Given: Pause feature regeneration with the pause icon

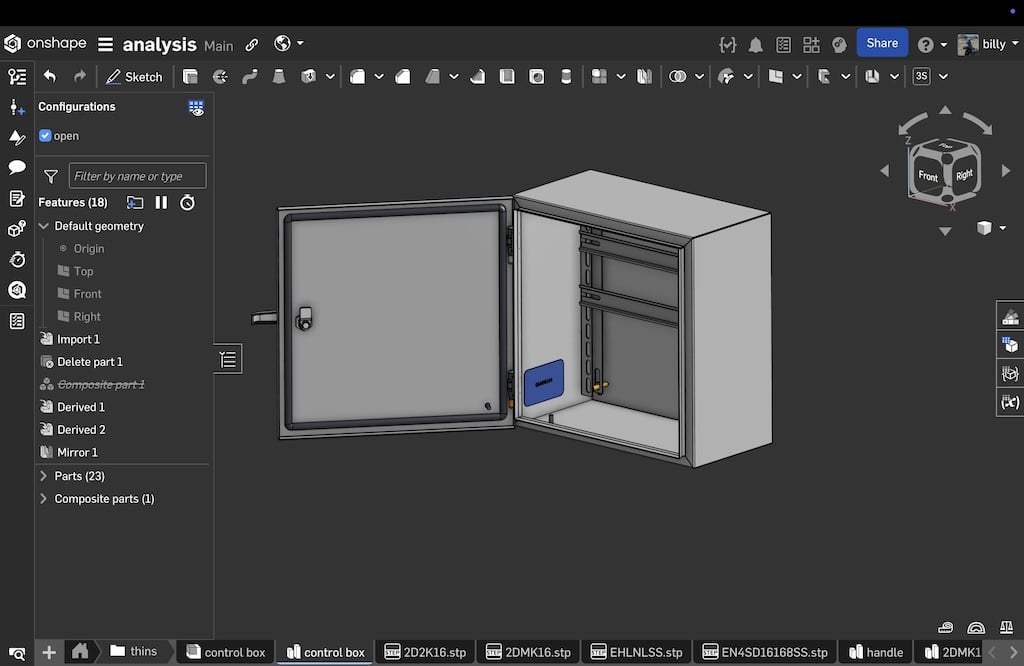Looking at the screenshot, I should click(x=161, y=203).
